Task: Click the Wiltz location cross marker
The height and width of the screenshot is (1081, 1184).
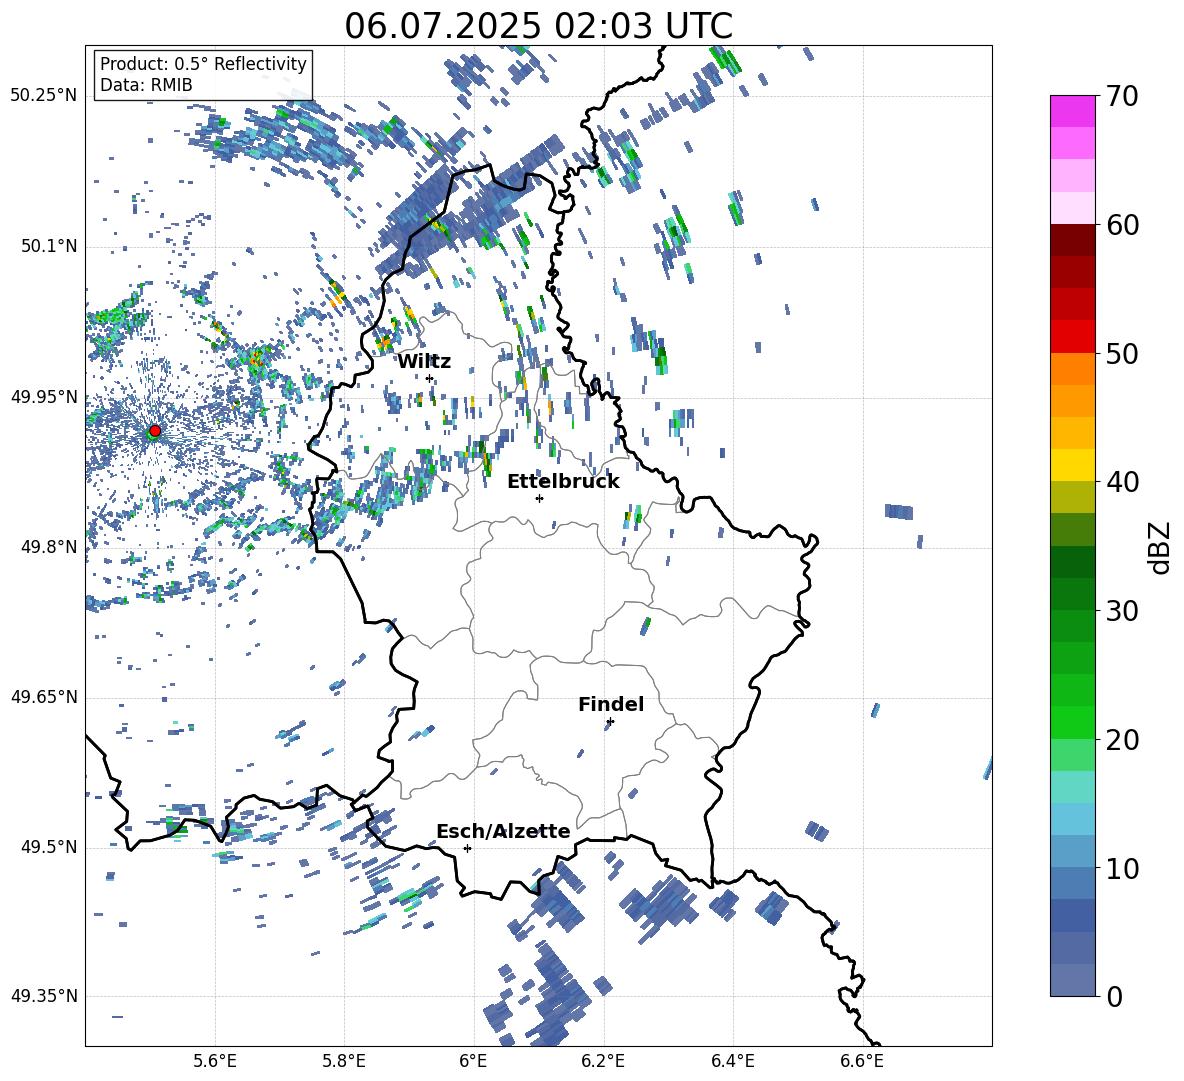Action: pyautogui.click(x=429, y=378)
